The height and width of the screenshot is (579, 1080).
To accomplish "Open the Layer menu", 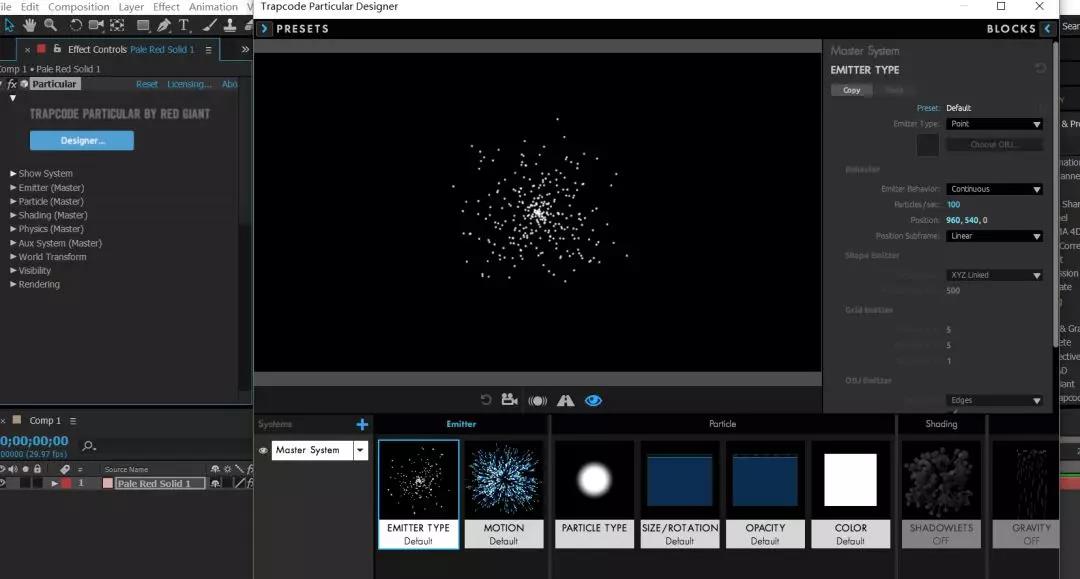I will pyautogui.click(x=131, y=7).
